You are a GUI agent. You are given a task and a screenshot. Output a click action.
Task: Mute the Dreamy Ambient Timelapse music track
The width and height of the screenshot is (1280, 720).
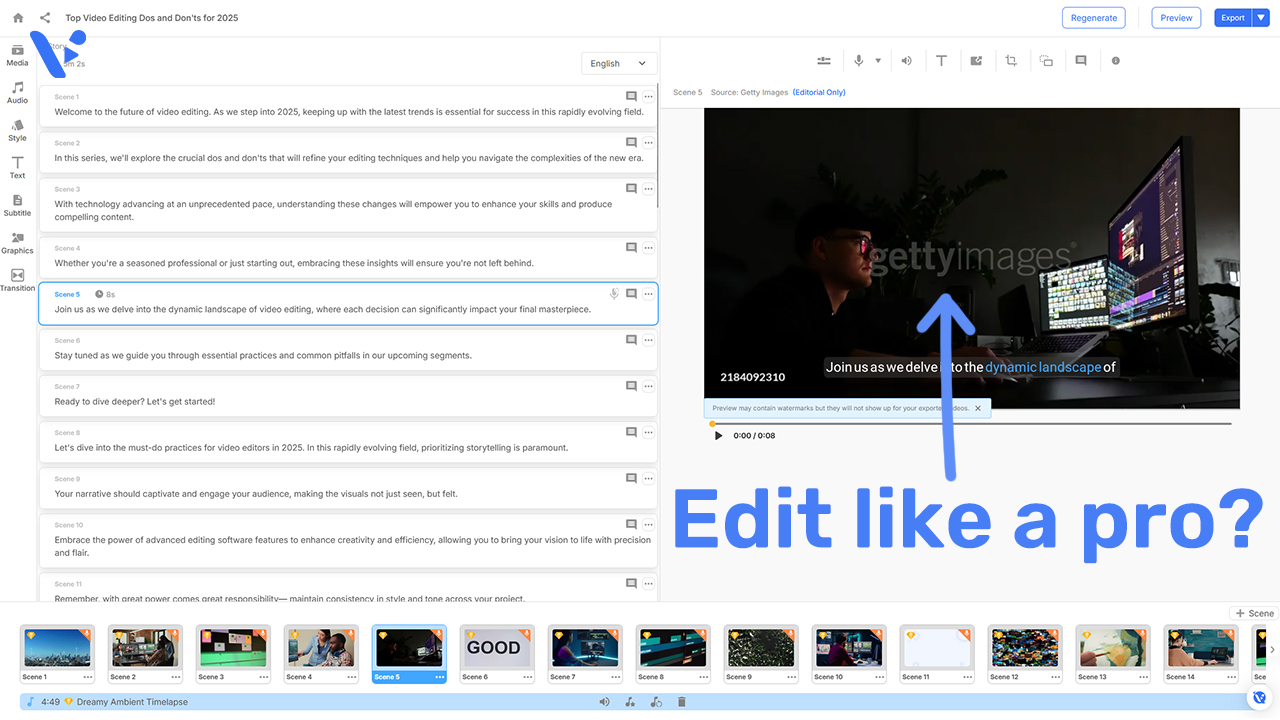604,702
